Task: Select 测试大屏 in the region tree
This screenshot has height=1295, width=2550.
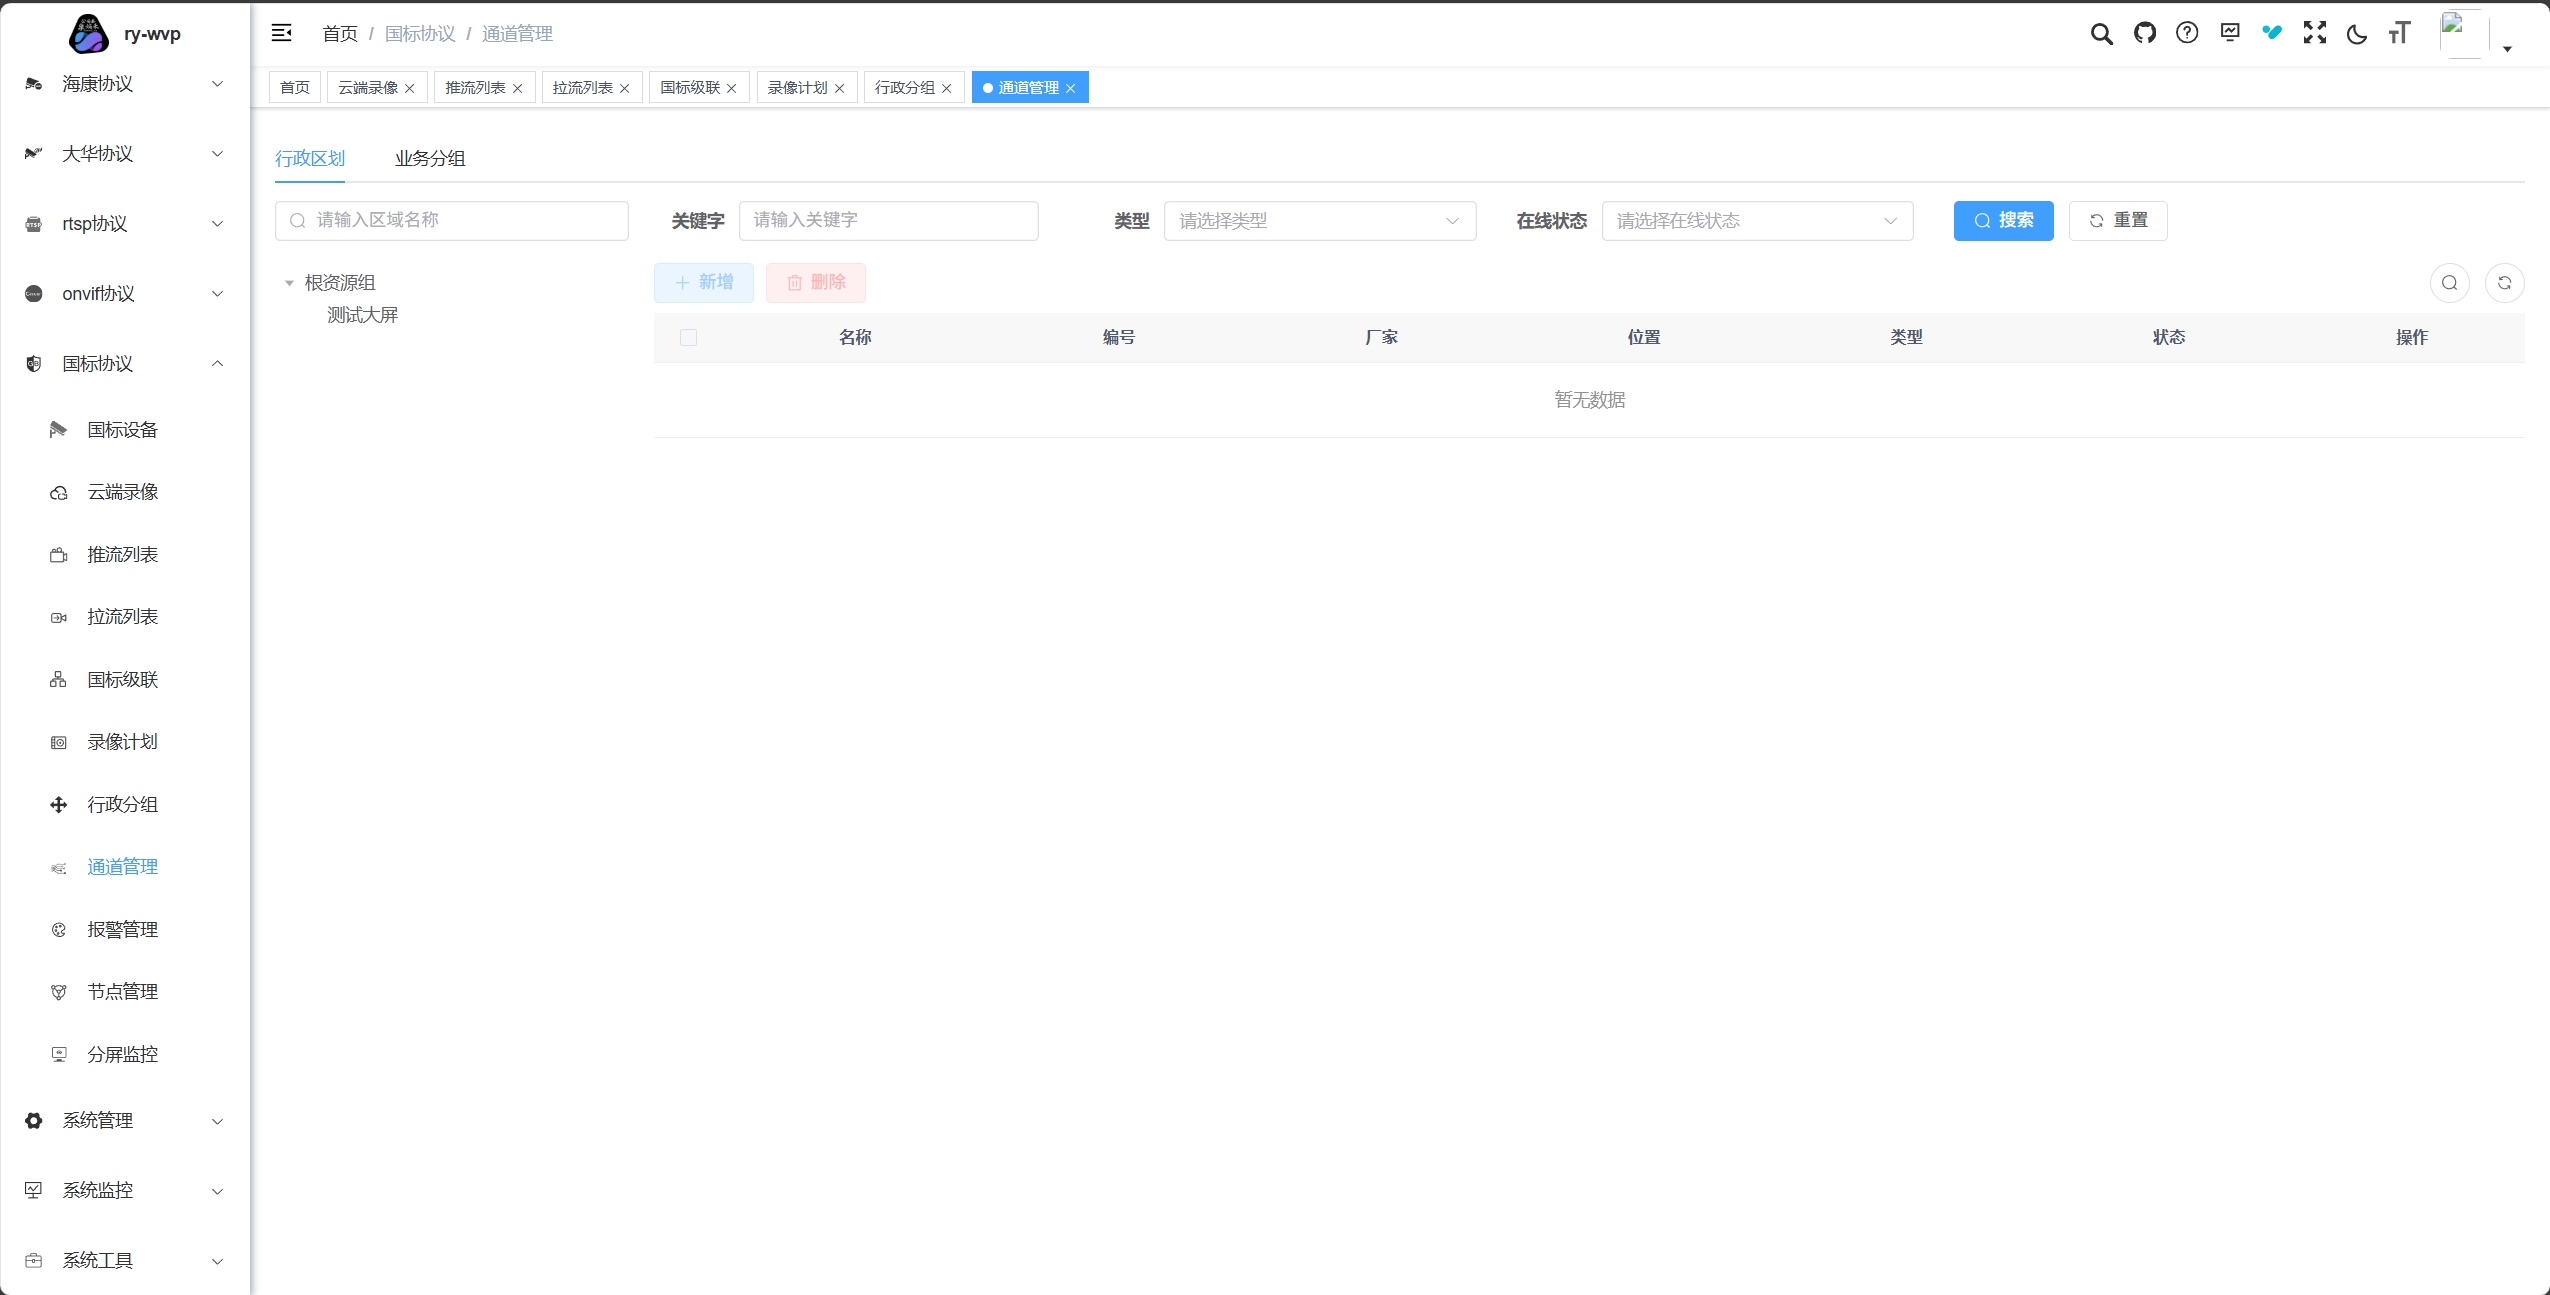Action: pyautogui.click(x=362, y=315)
